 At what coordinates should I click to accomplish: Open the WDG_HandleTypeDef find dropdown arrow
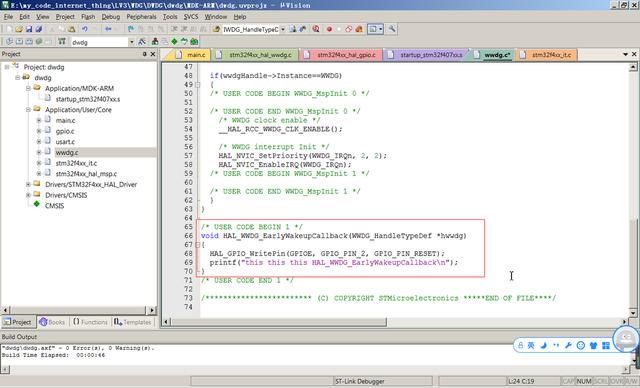tap(282, 29)
